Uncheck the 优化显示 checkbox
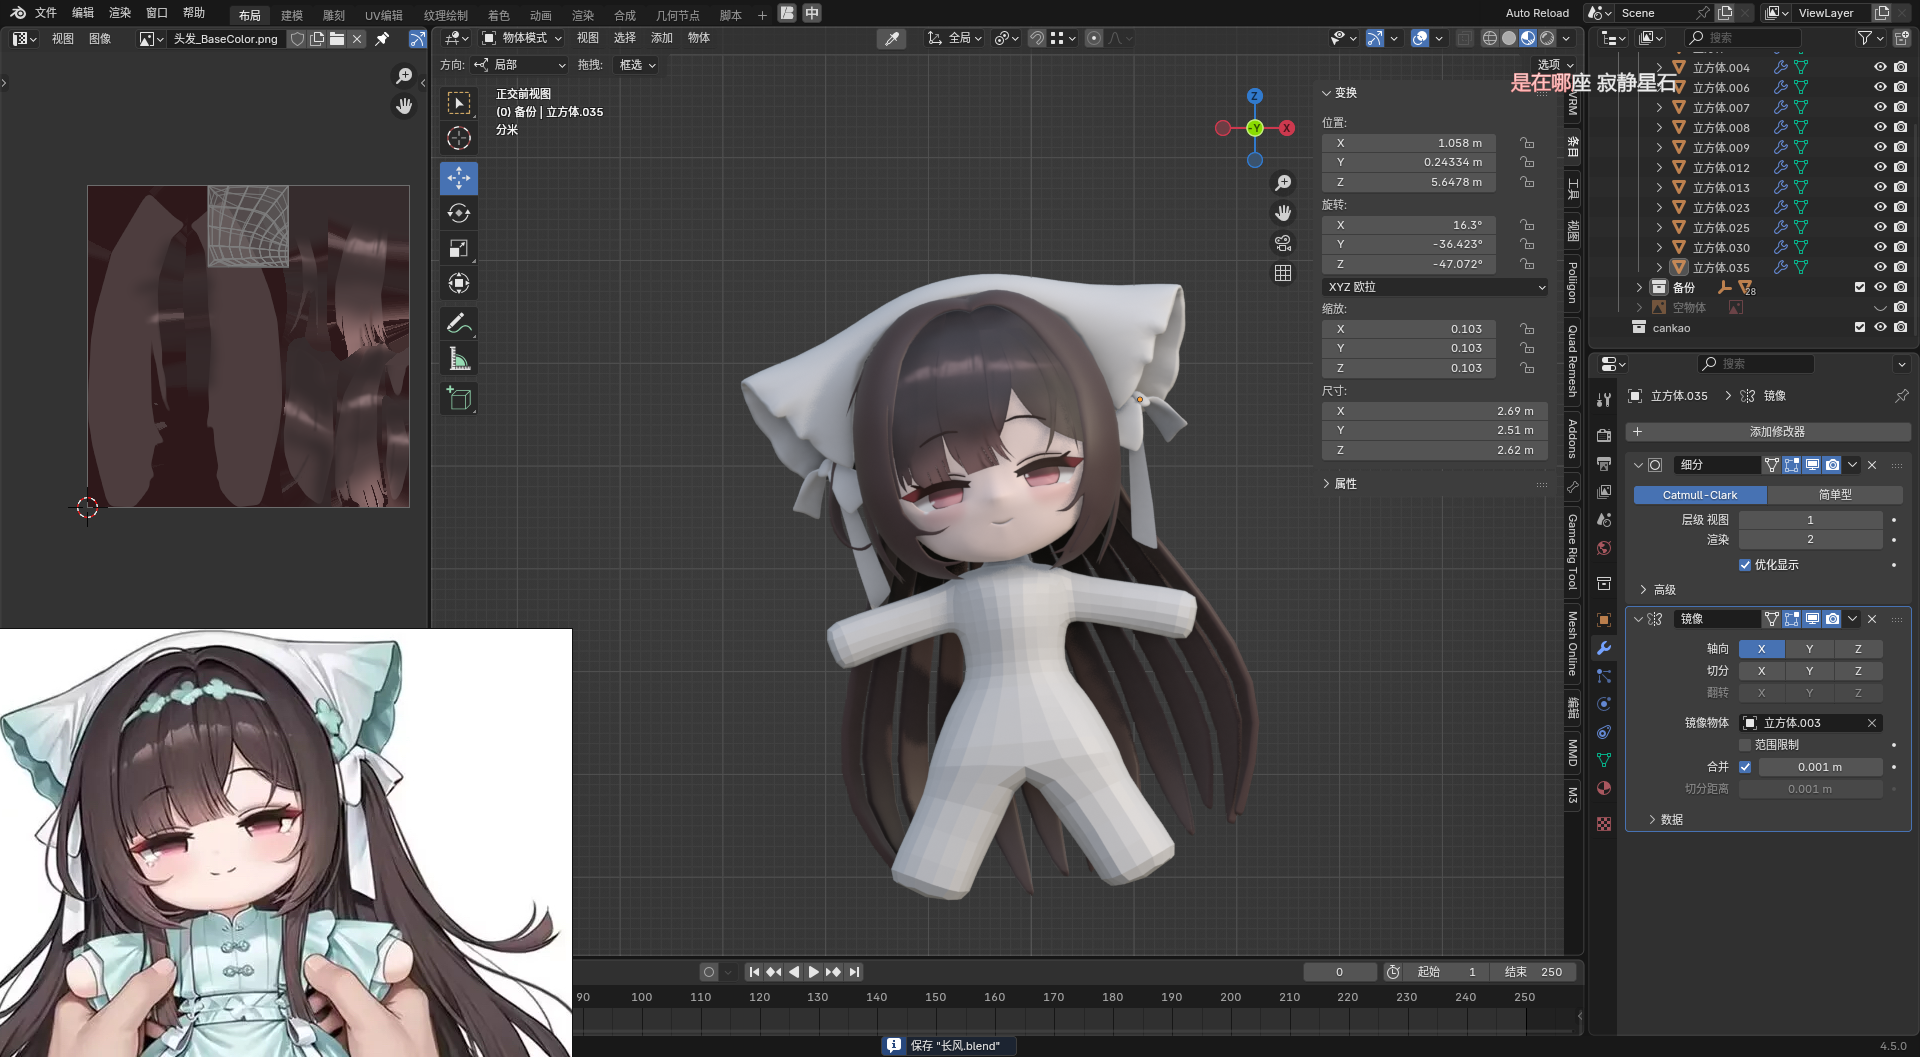 click(1745, 565)
